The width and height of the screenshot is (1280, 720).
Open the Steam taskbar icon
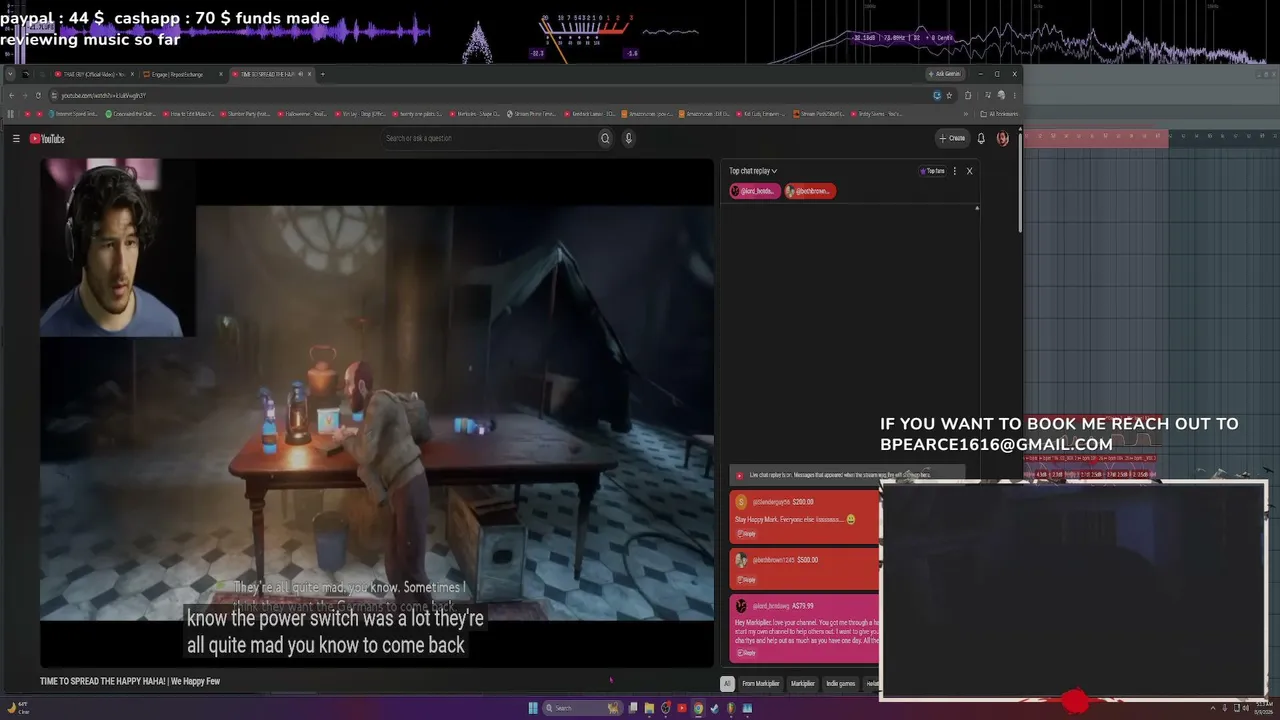[714, 708]
